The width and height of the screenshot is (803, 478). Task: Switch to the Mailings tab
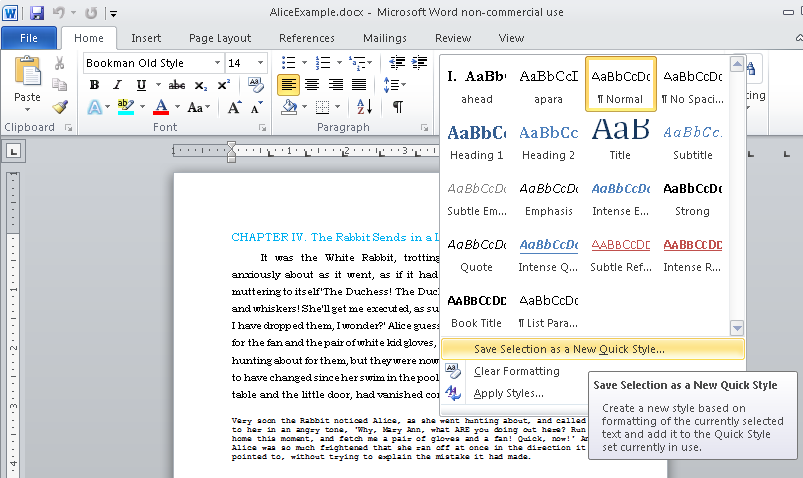point(385,38)
